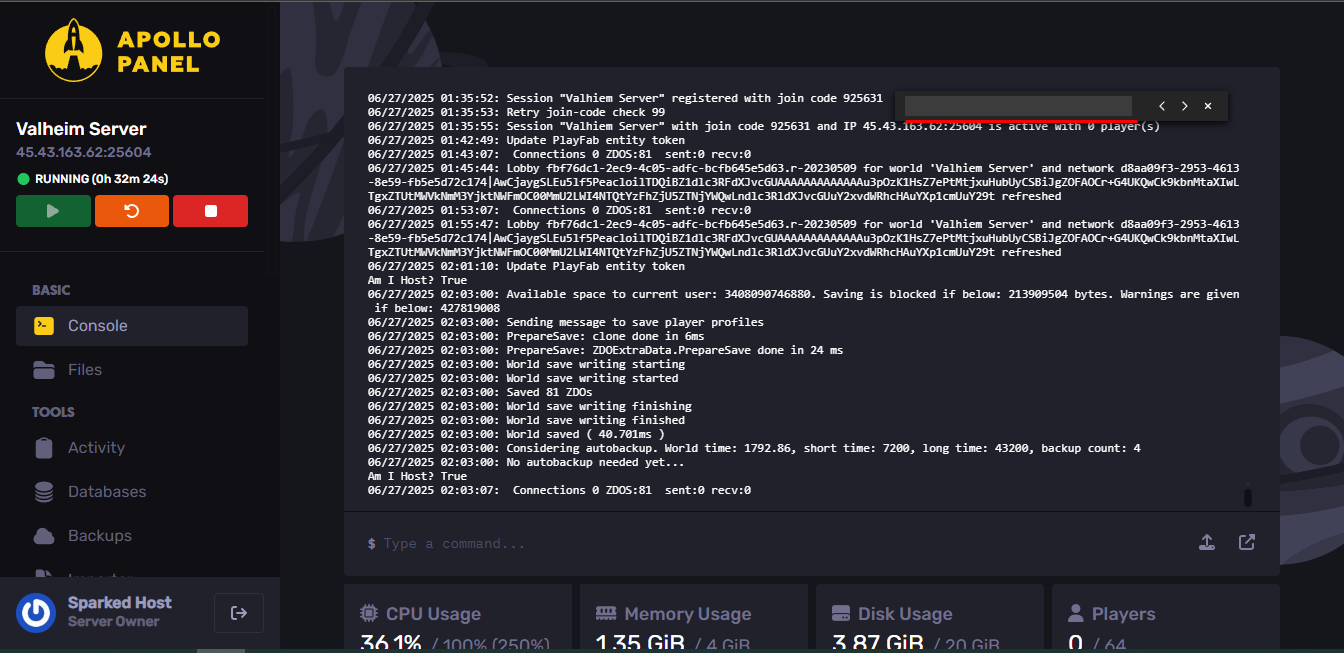The height and width of the screenshot is (653, 1344).
Task: Click the 'Saved 81 ZDOs' log line
Action: tap(482, 392)
